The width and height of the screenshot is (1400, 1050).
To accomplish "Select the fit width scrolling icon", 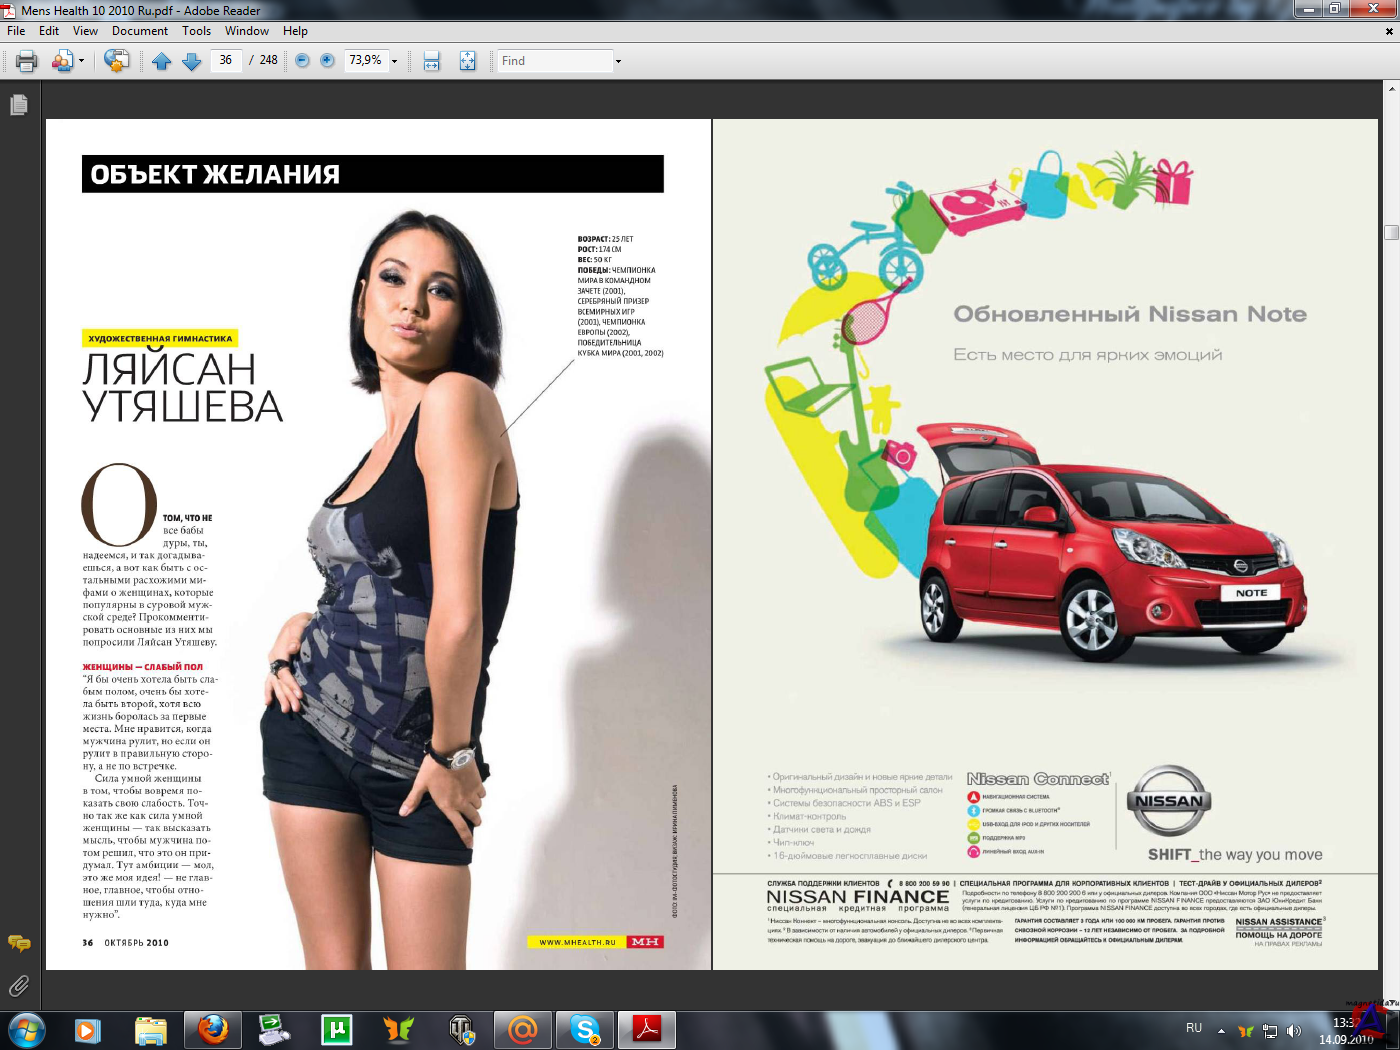I will point(432,61).
